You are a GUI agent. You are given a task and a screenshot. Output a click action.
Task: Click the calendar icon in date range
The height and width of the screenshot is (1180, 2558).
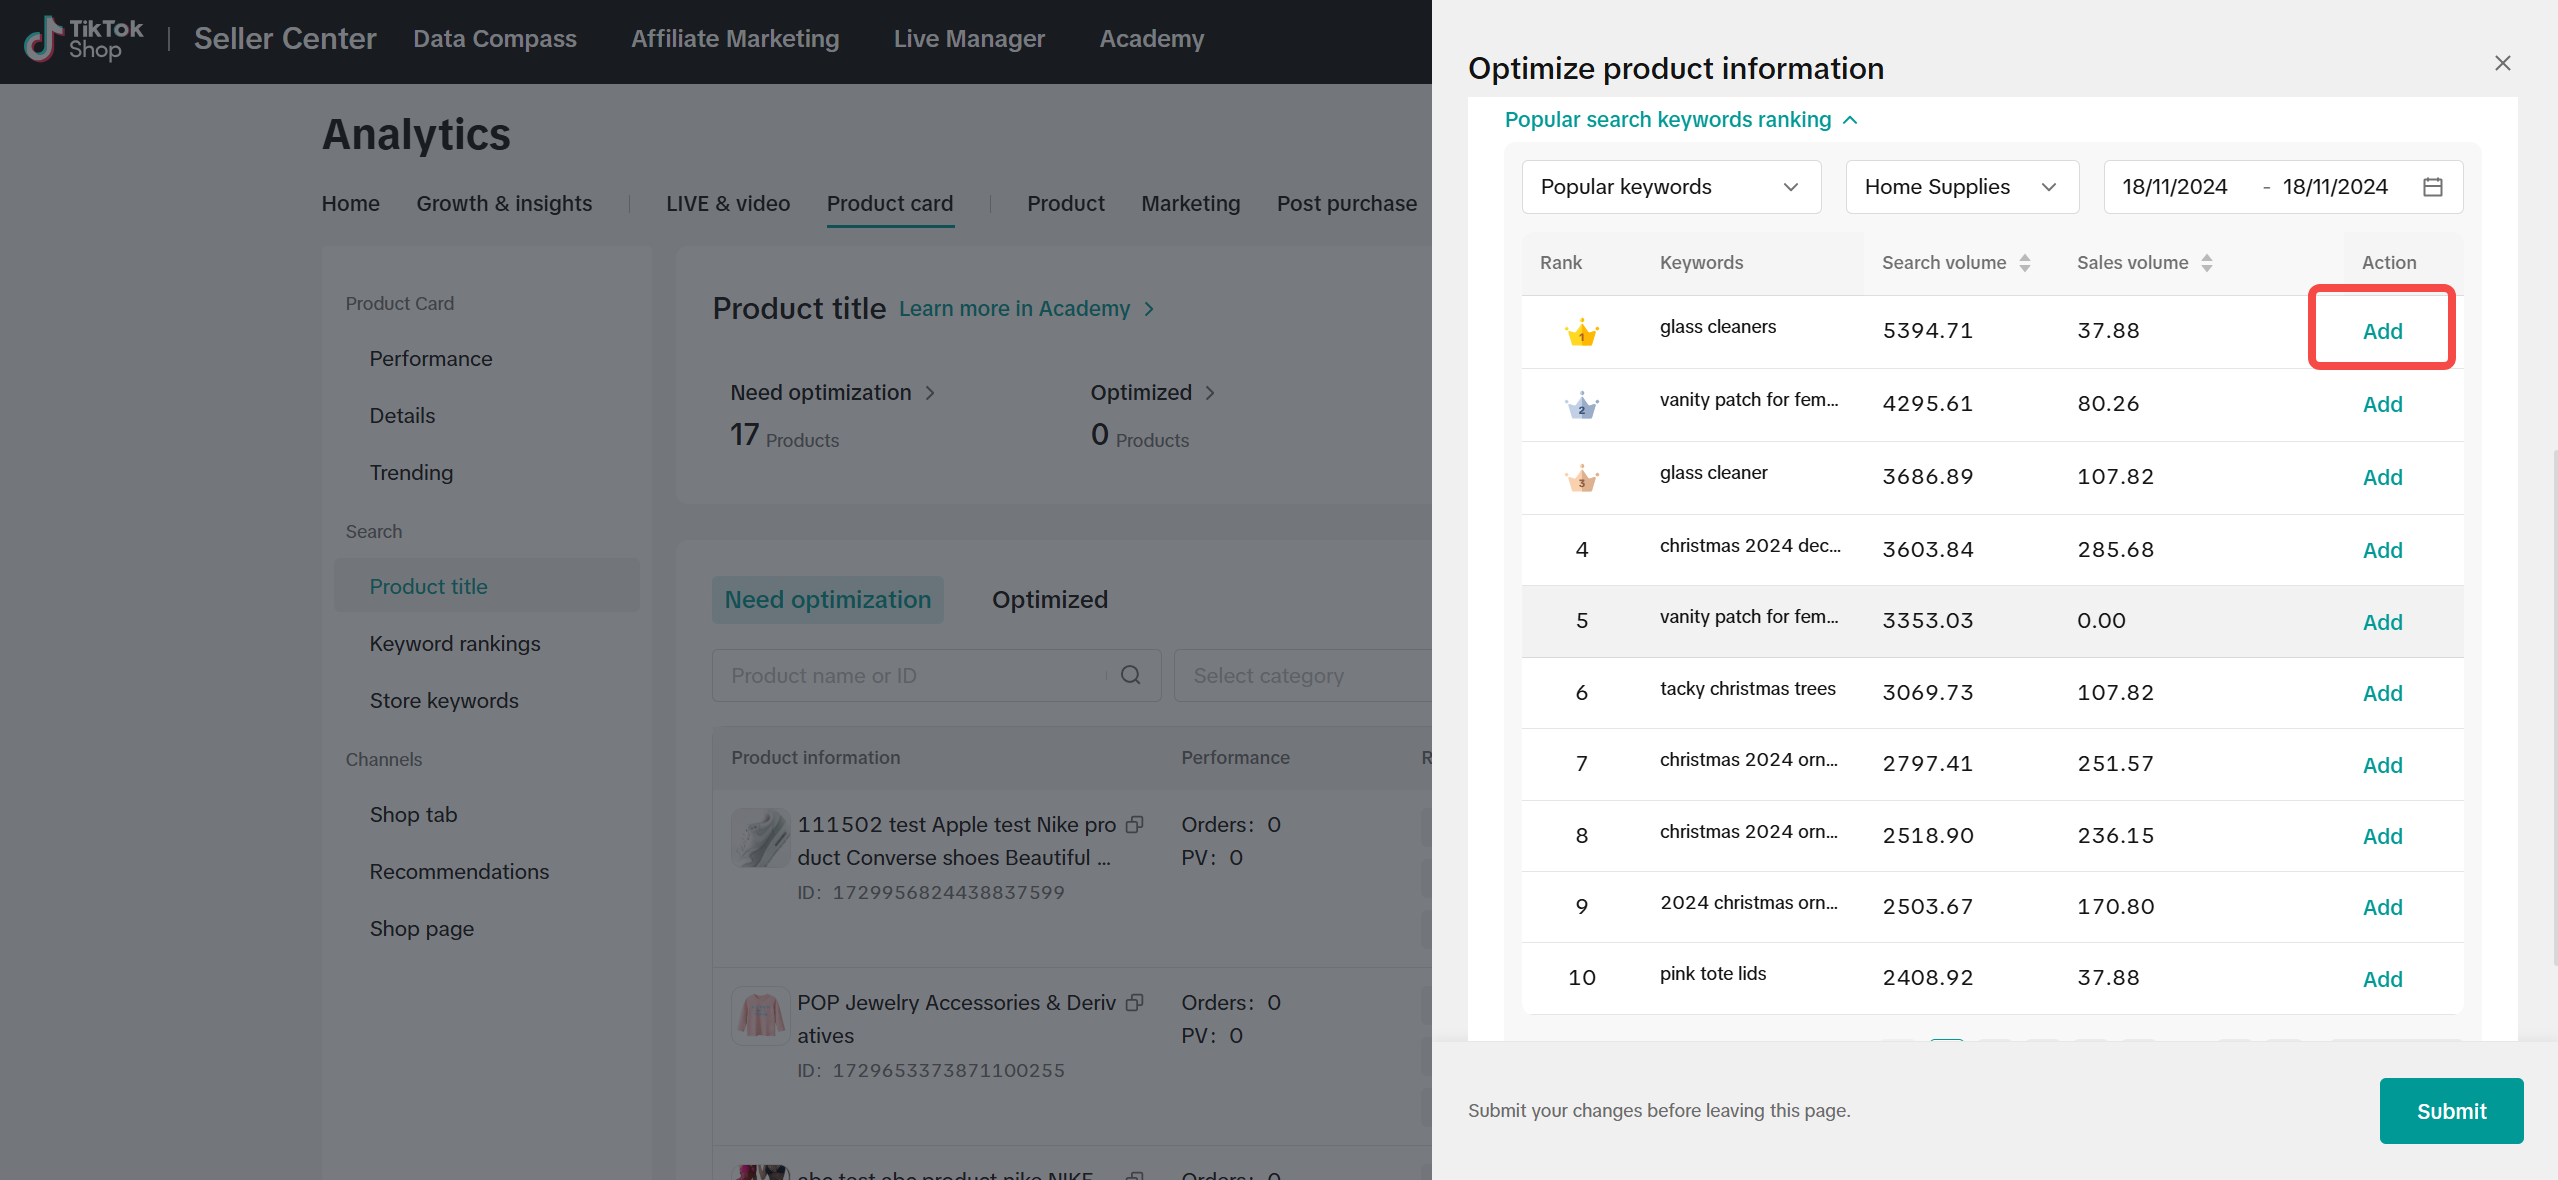[x=2433, y=187]
